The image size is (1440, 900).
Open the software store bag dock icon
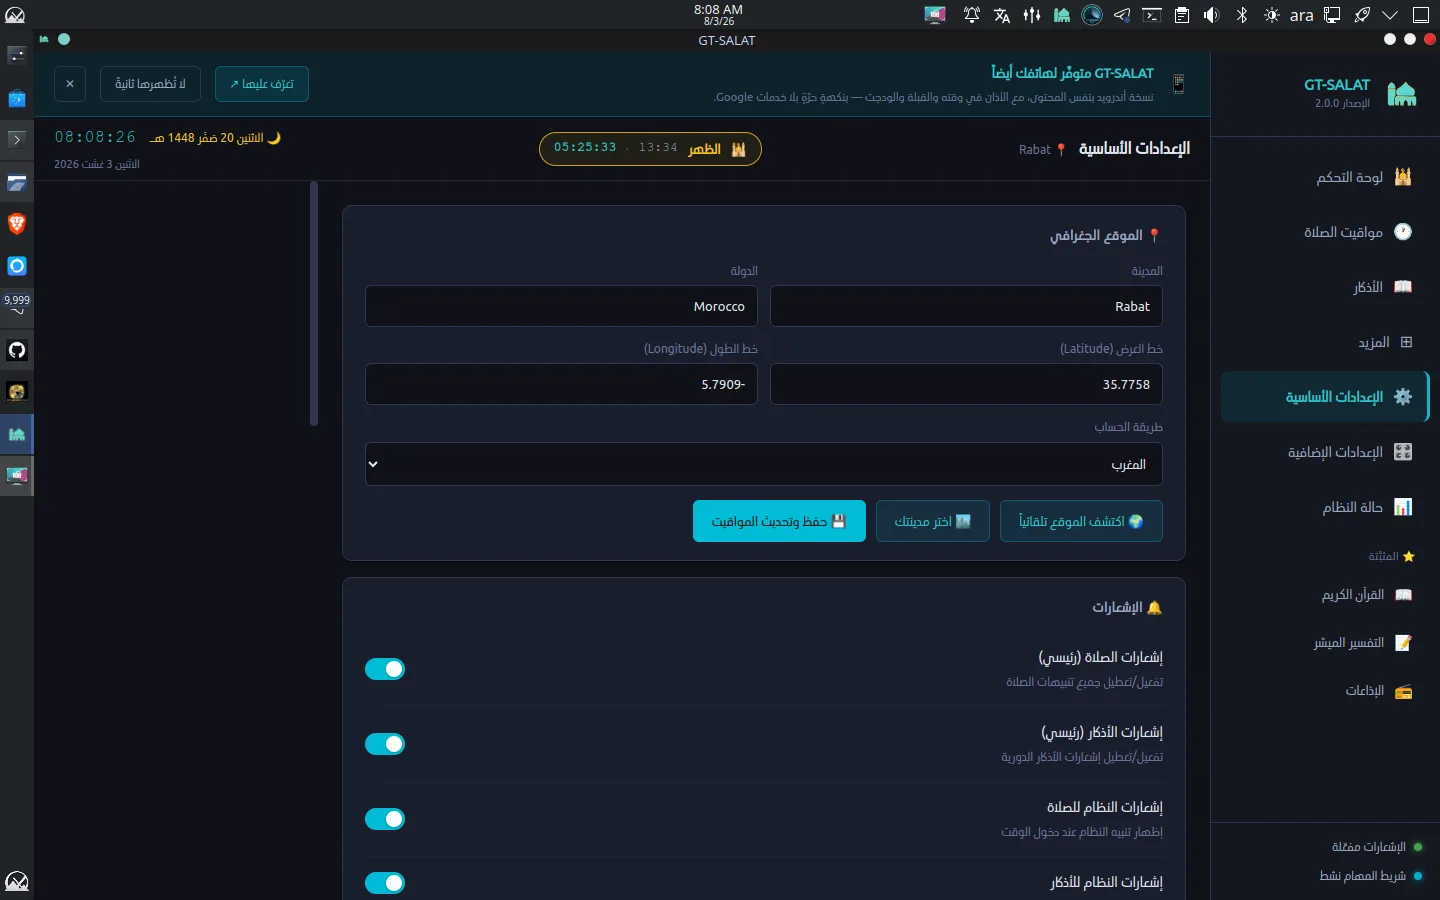17,98
